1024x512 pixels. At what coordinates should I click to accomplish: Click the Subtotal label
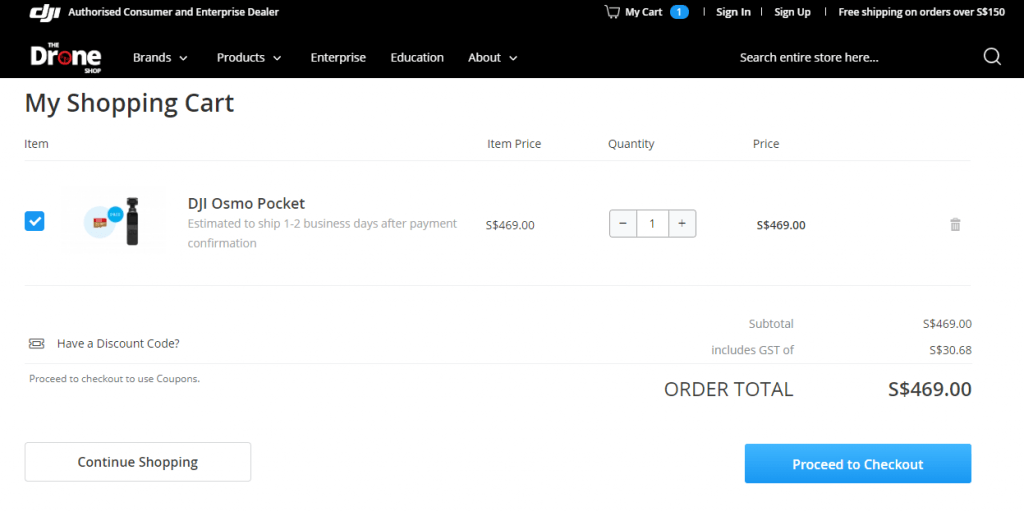[771, 323]
